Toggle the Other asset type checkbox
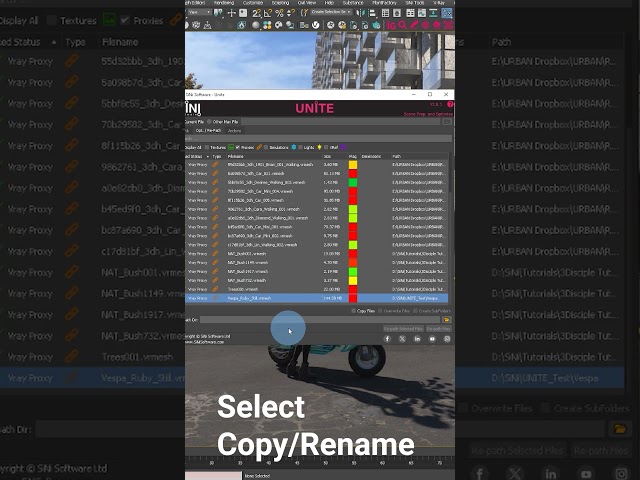This screenshot has width=640, height=480. pyautogui.click(x=326, y=147)
